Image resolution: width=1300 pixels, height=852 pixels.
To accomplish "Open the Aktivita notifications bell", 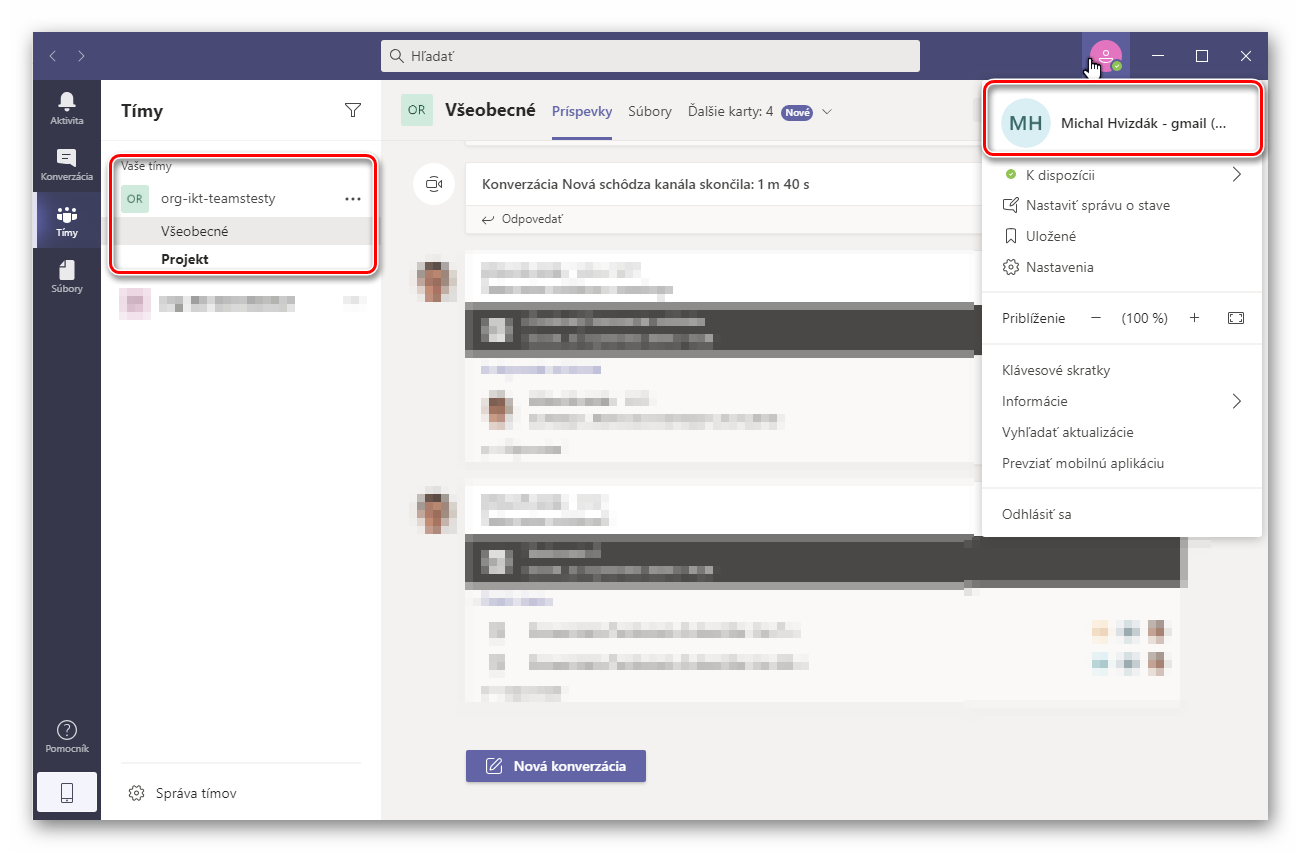I will click(x=67, y=107).
